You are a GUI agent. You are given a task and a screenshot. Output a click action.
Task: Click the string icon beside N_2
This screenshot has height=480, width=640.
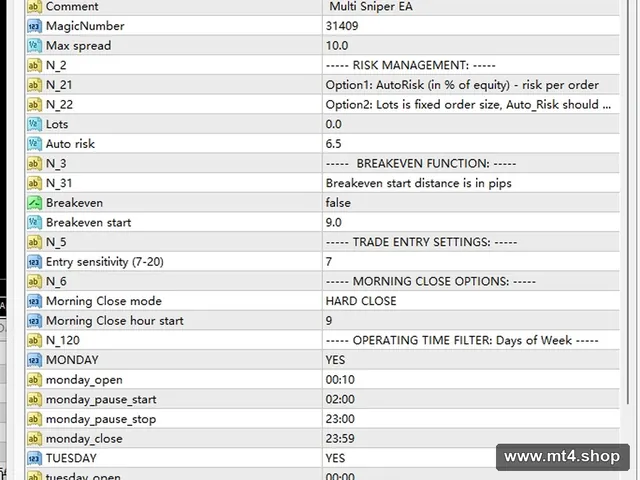point(34,65)
